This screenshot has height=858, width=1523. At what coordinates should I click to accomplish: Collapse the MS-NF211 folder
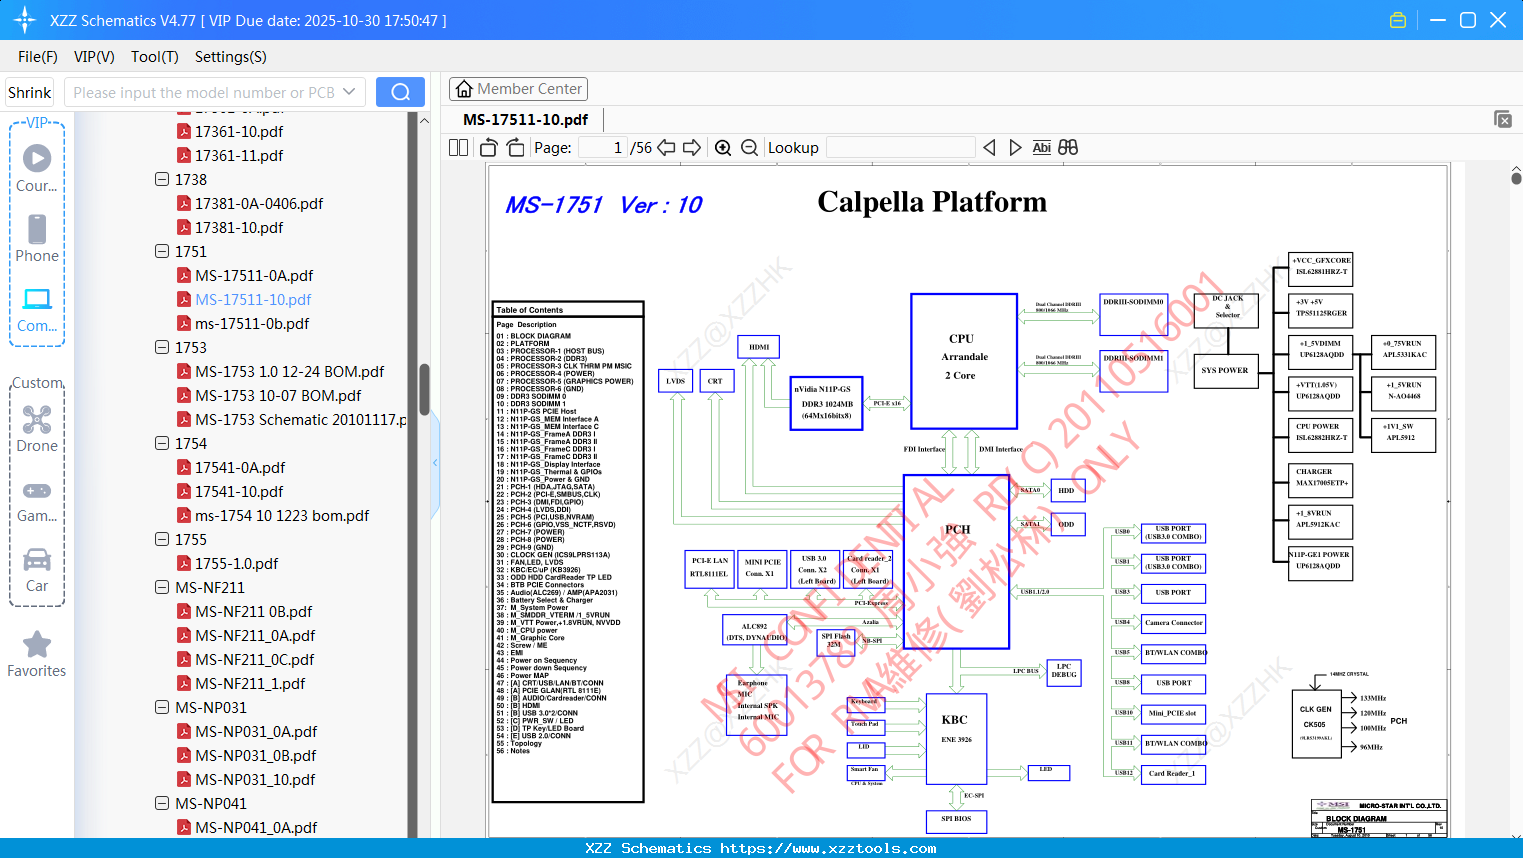coord(162,587)
